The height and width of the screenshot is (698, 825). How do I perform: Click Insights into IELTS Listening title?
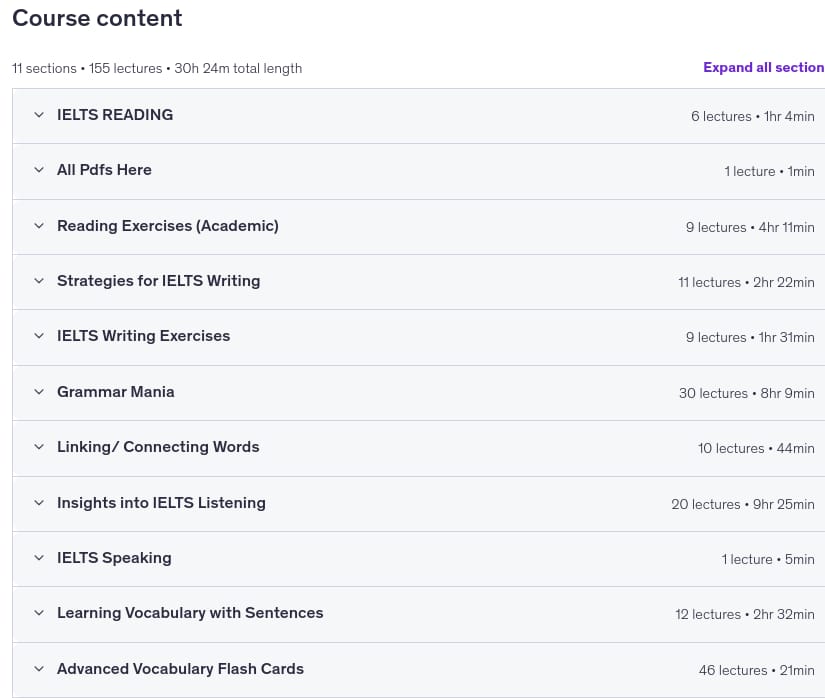pos(161,503)
